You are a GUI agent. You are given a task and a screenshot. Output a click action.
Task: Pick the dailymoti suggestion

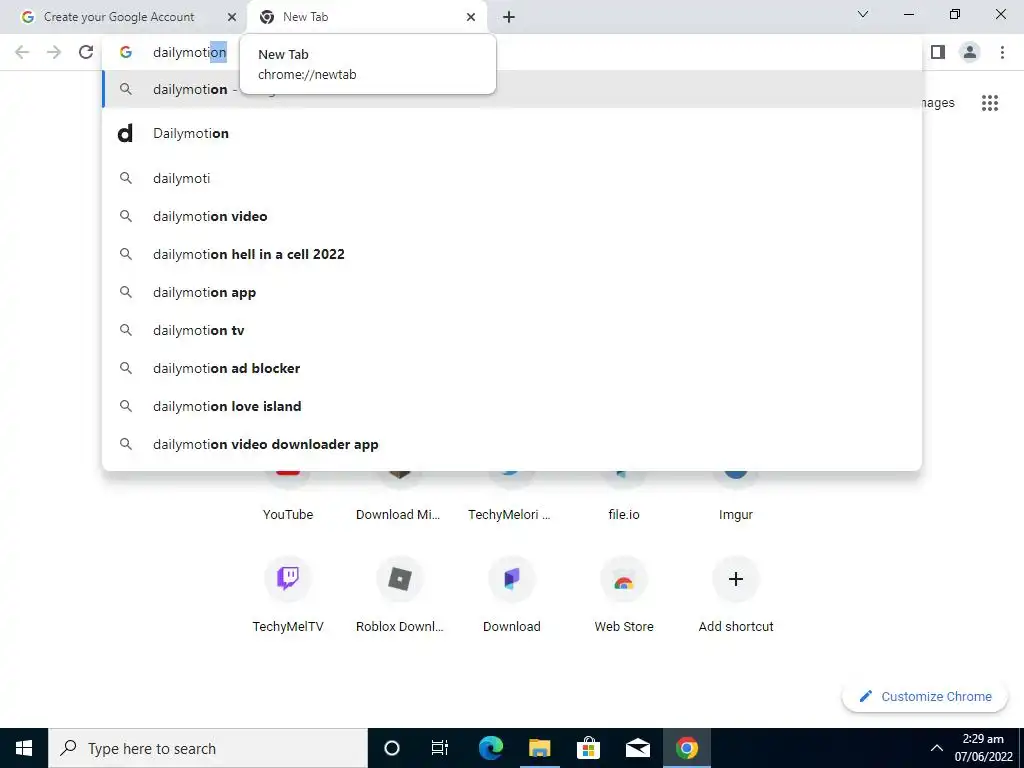tap(512, 178)
